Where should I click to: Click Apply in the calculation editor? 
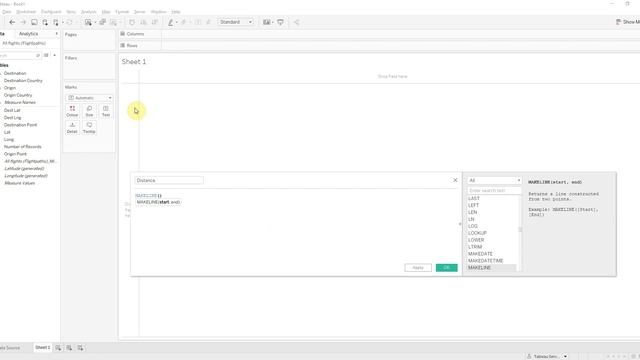pyautogui.click(x=418, y=268)
